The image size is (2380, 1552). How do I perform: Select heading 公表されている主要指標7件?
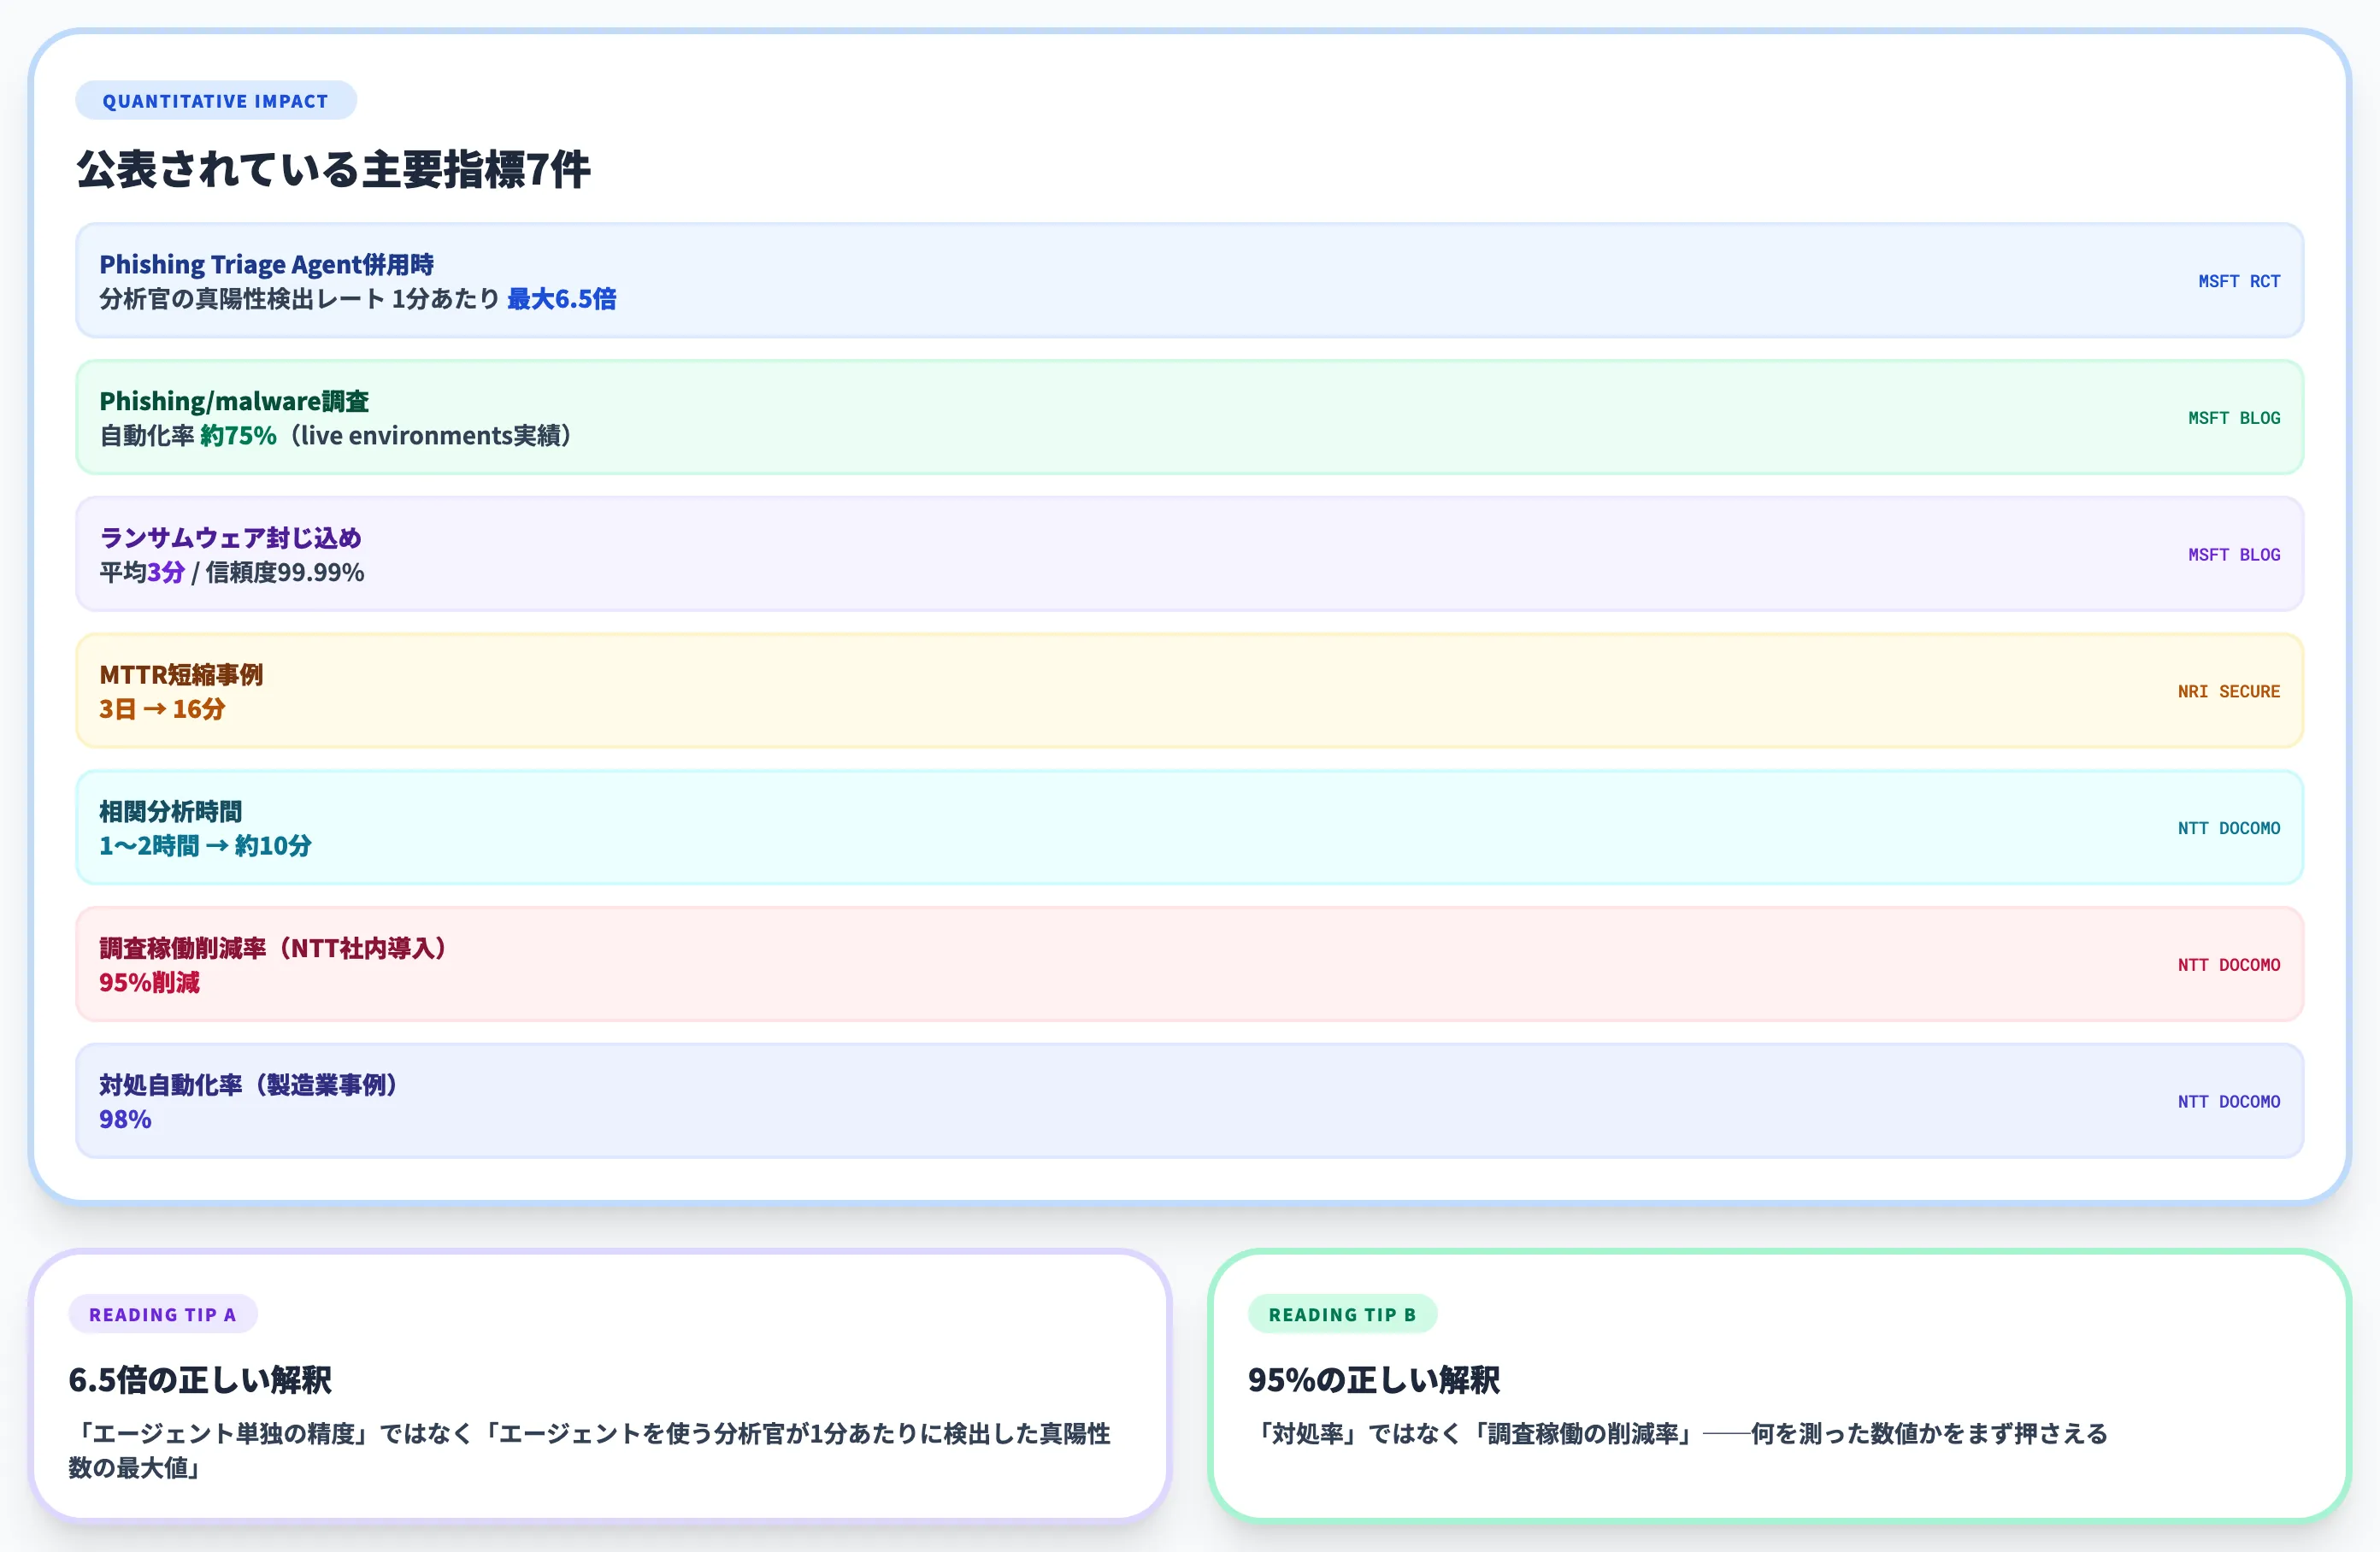coord(333,169)
